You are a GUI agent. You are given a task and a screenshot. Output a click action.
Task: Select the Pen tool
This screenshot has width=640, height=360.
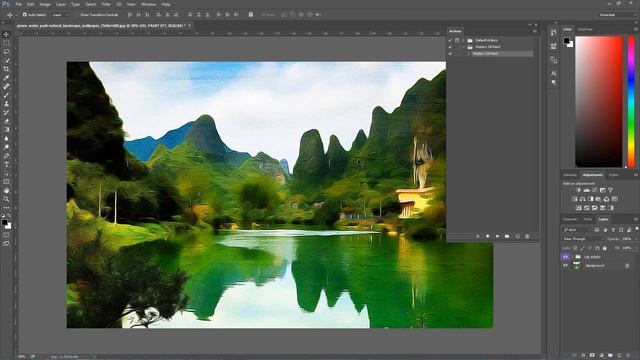point(6,156)
